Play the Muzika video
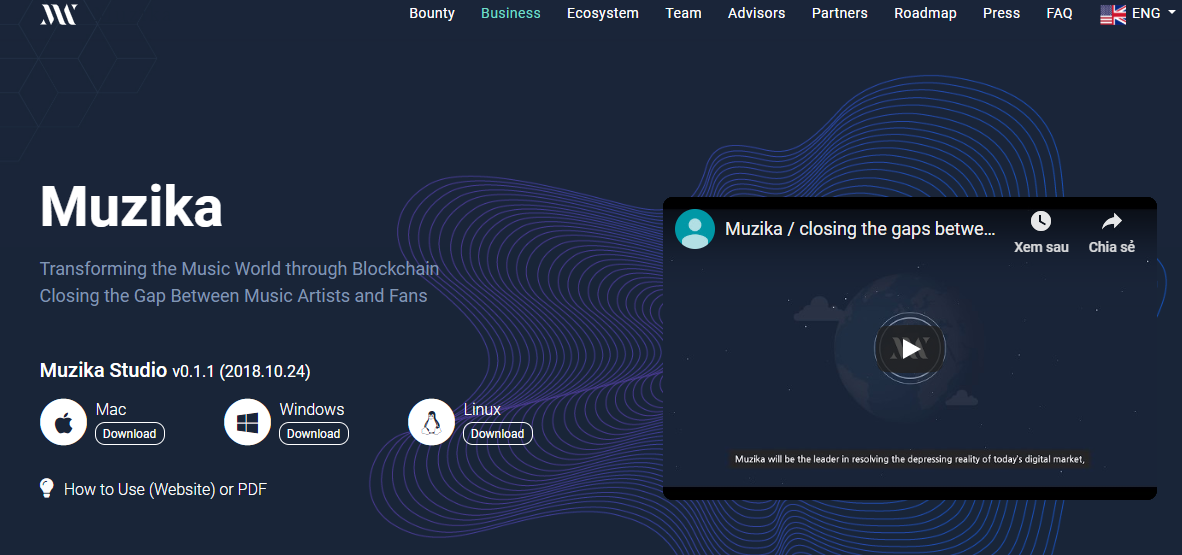This screenshot has height=555, width=1182. 910,348
